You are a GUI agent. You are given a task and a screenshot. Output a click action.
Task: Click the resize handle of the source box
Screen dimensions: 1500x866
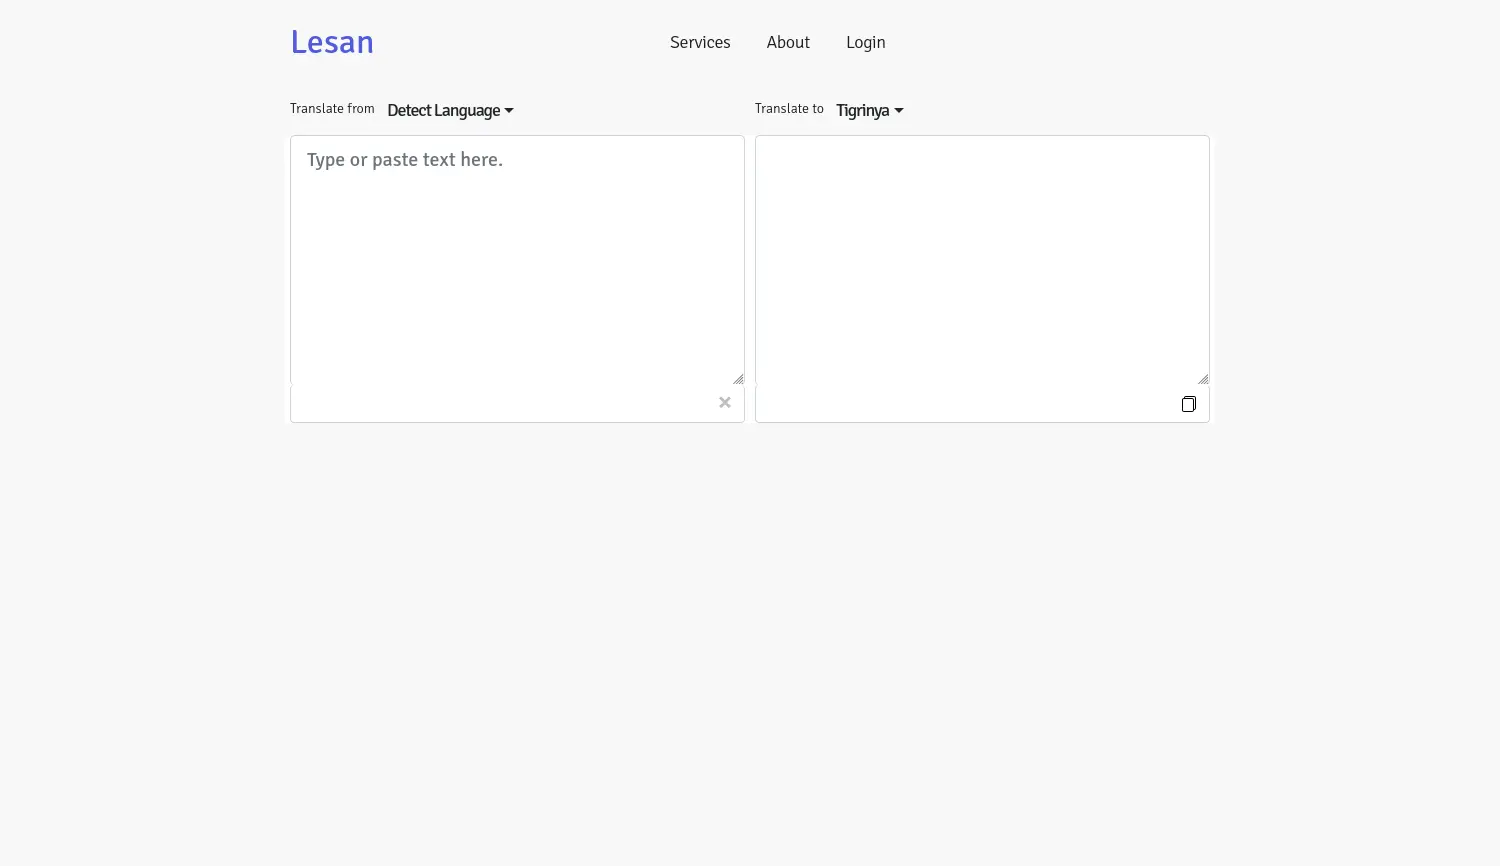[x=739, y=379]
